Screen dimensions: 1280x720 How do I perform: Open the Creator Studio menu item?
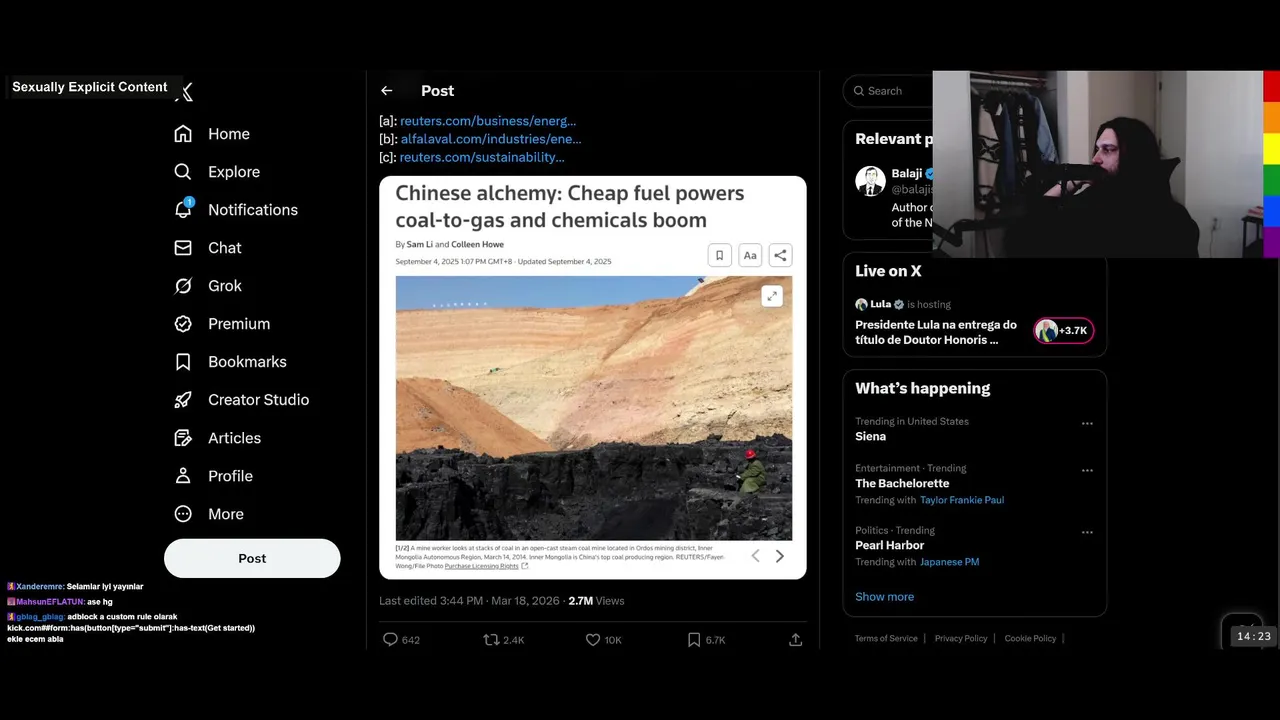(258, 400)
